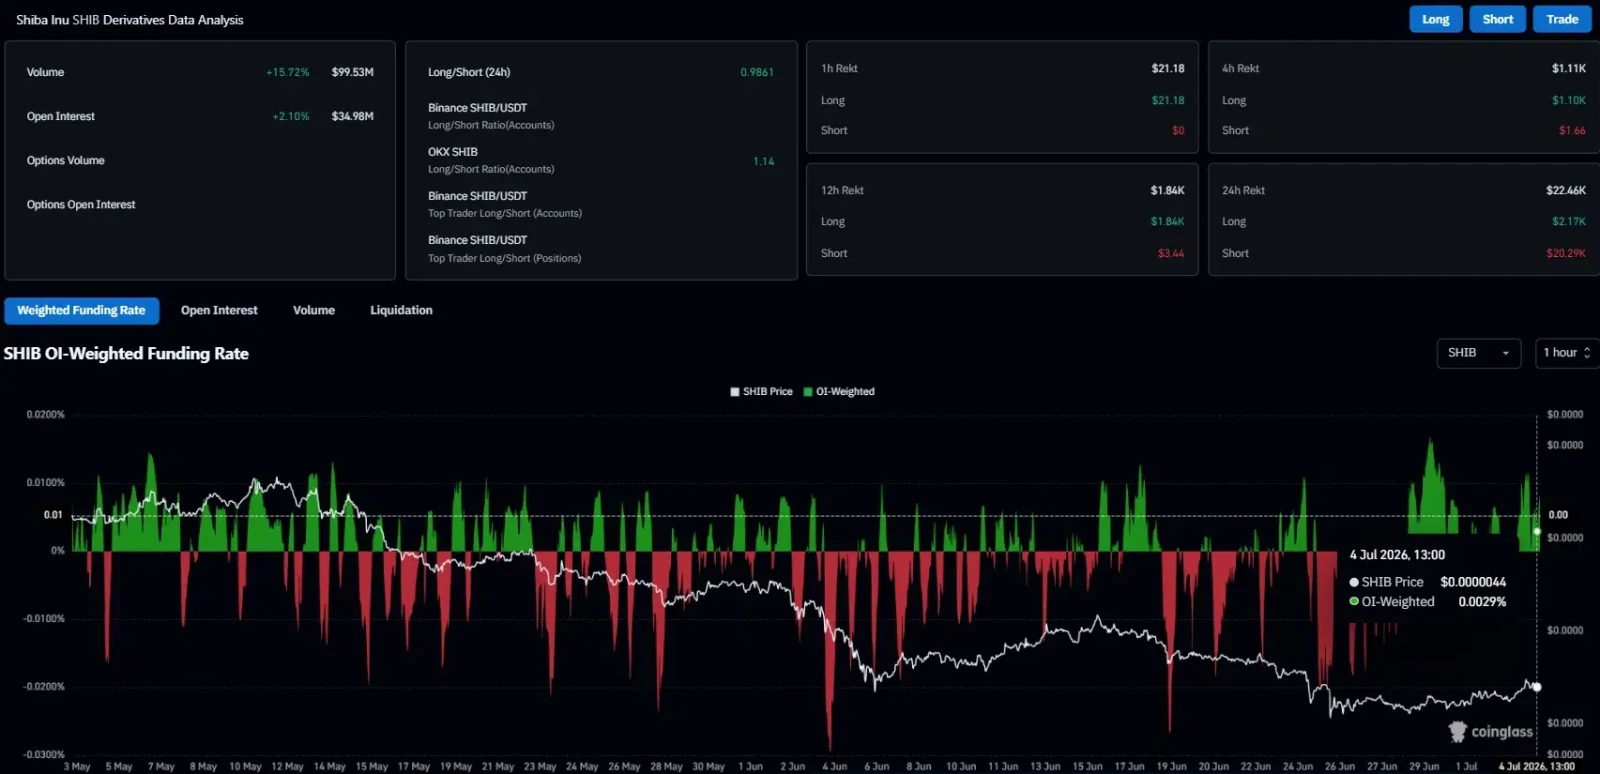Click the -0.0300% funding axis label
This screenshot has height=774, width=1600.
coord(44,754)
